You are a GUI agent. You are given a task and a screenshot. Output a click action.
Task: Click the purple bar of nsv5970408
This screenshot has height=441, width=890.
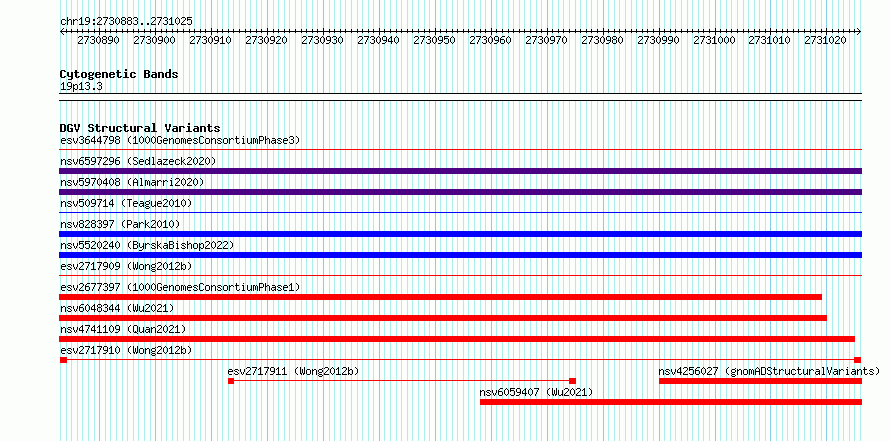pos(460,192)
